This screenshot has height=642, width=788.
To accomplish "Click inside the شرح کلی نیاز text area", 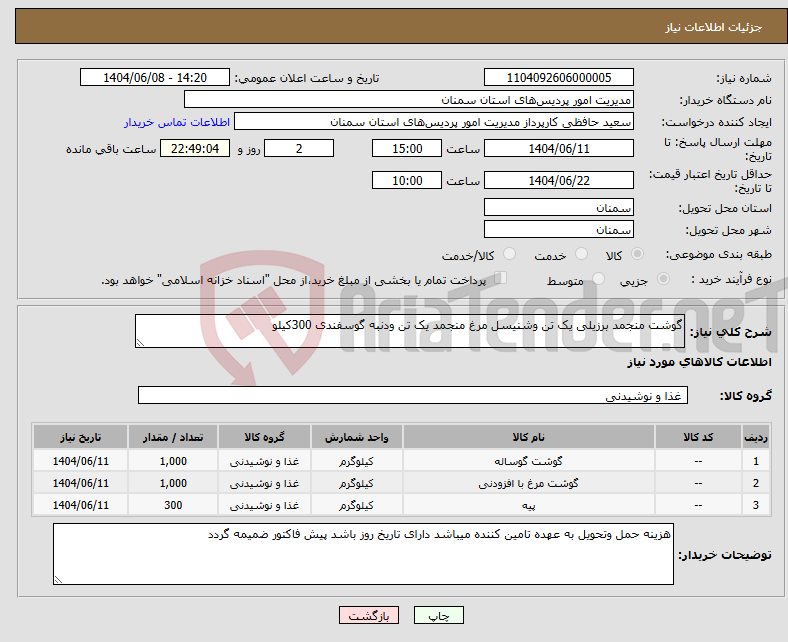I will point(410,332).
